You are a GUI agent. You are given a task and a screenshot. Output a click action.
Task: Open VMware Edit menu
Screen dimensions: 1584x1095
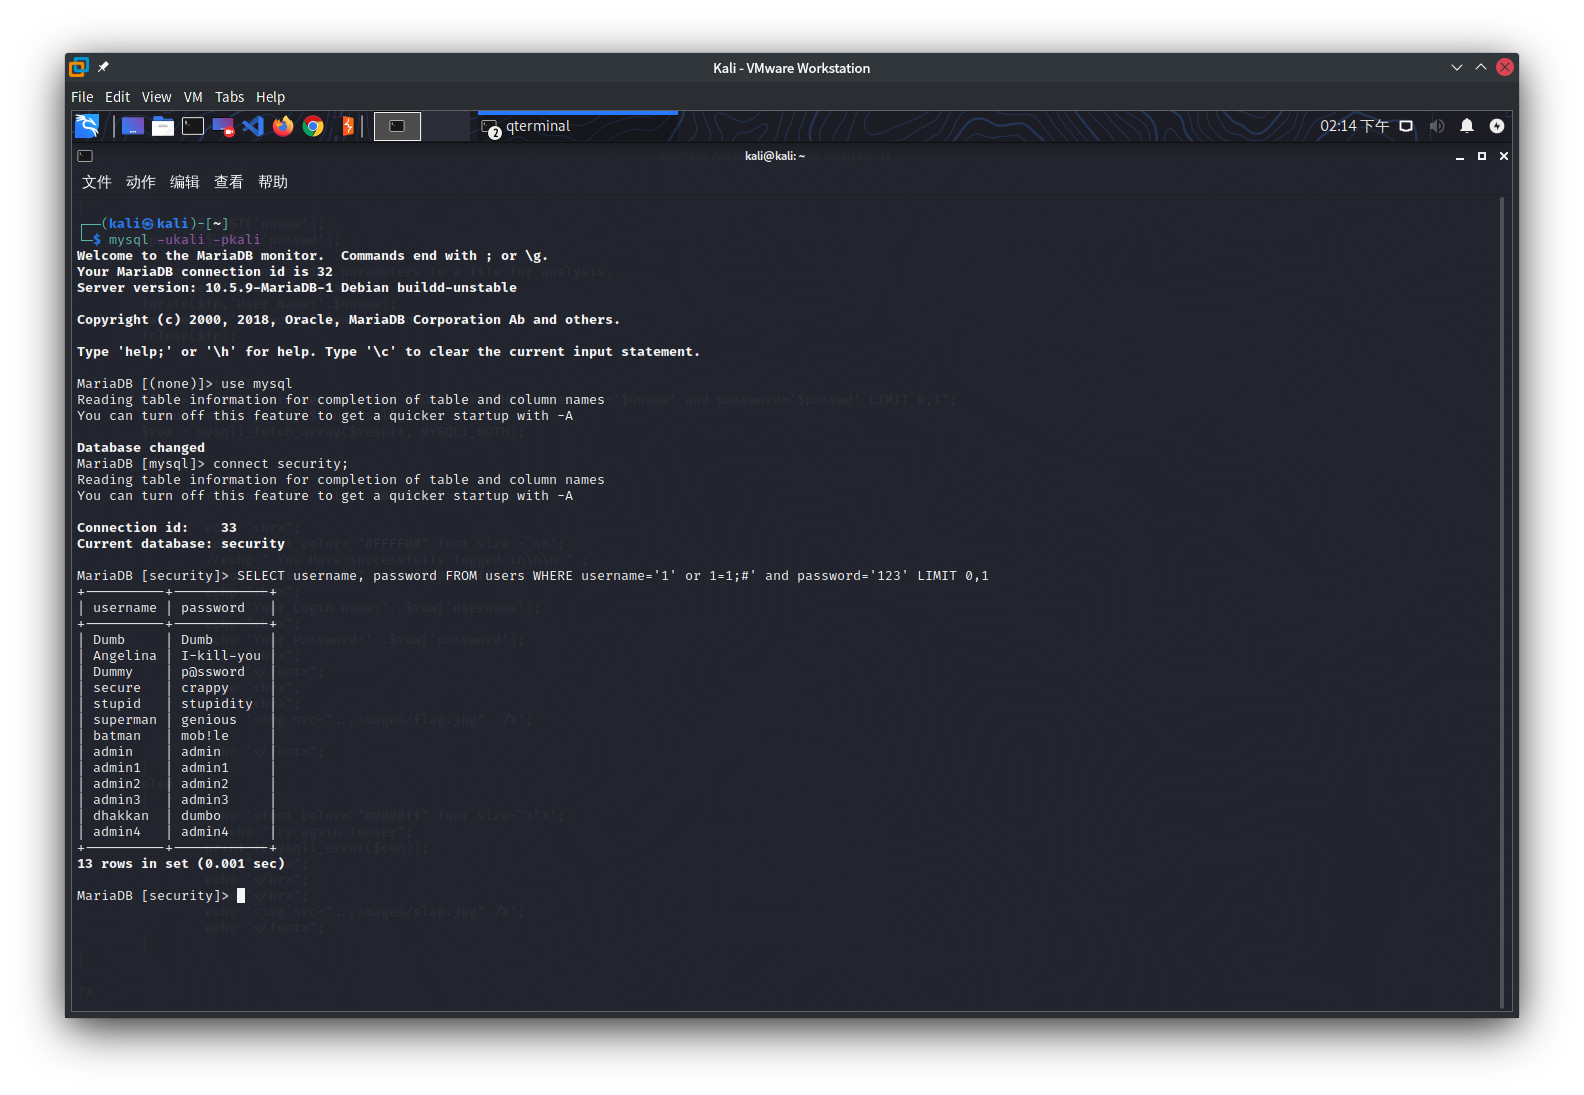[x=118, y=97]
